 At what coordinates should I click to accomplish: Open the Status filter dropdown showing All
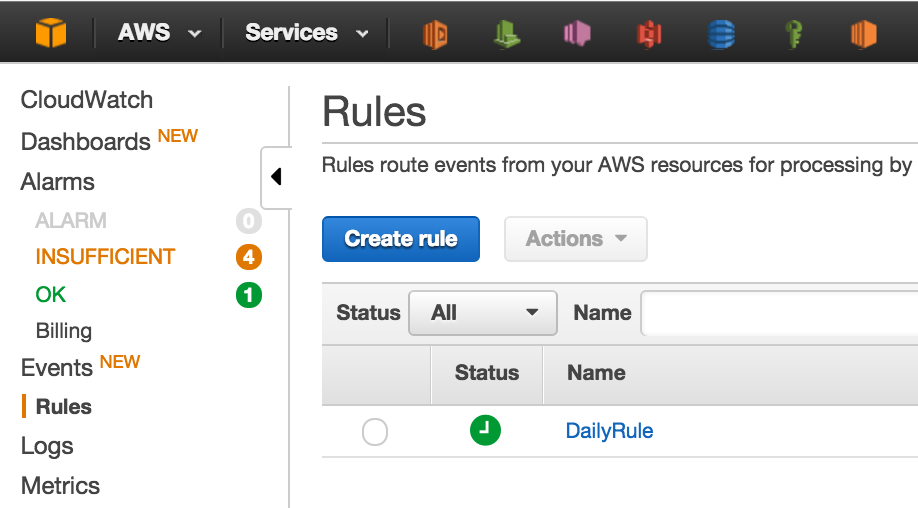pyautogui.click(x=483, y=313)
